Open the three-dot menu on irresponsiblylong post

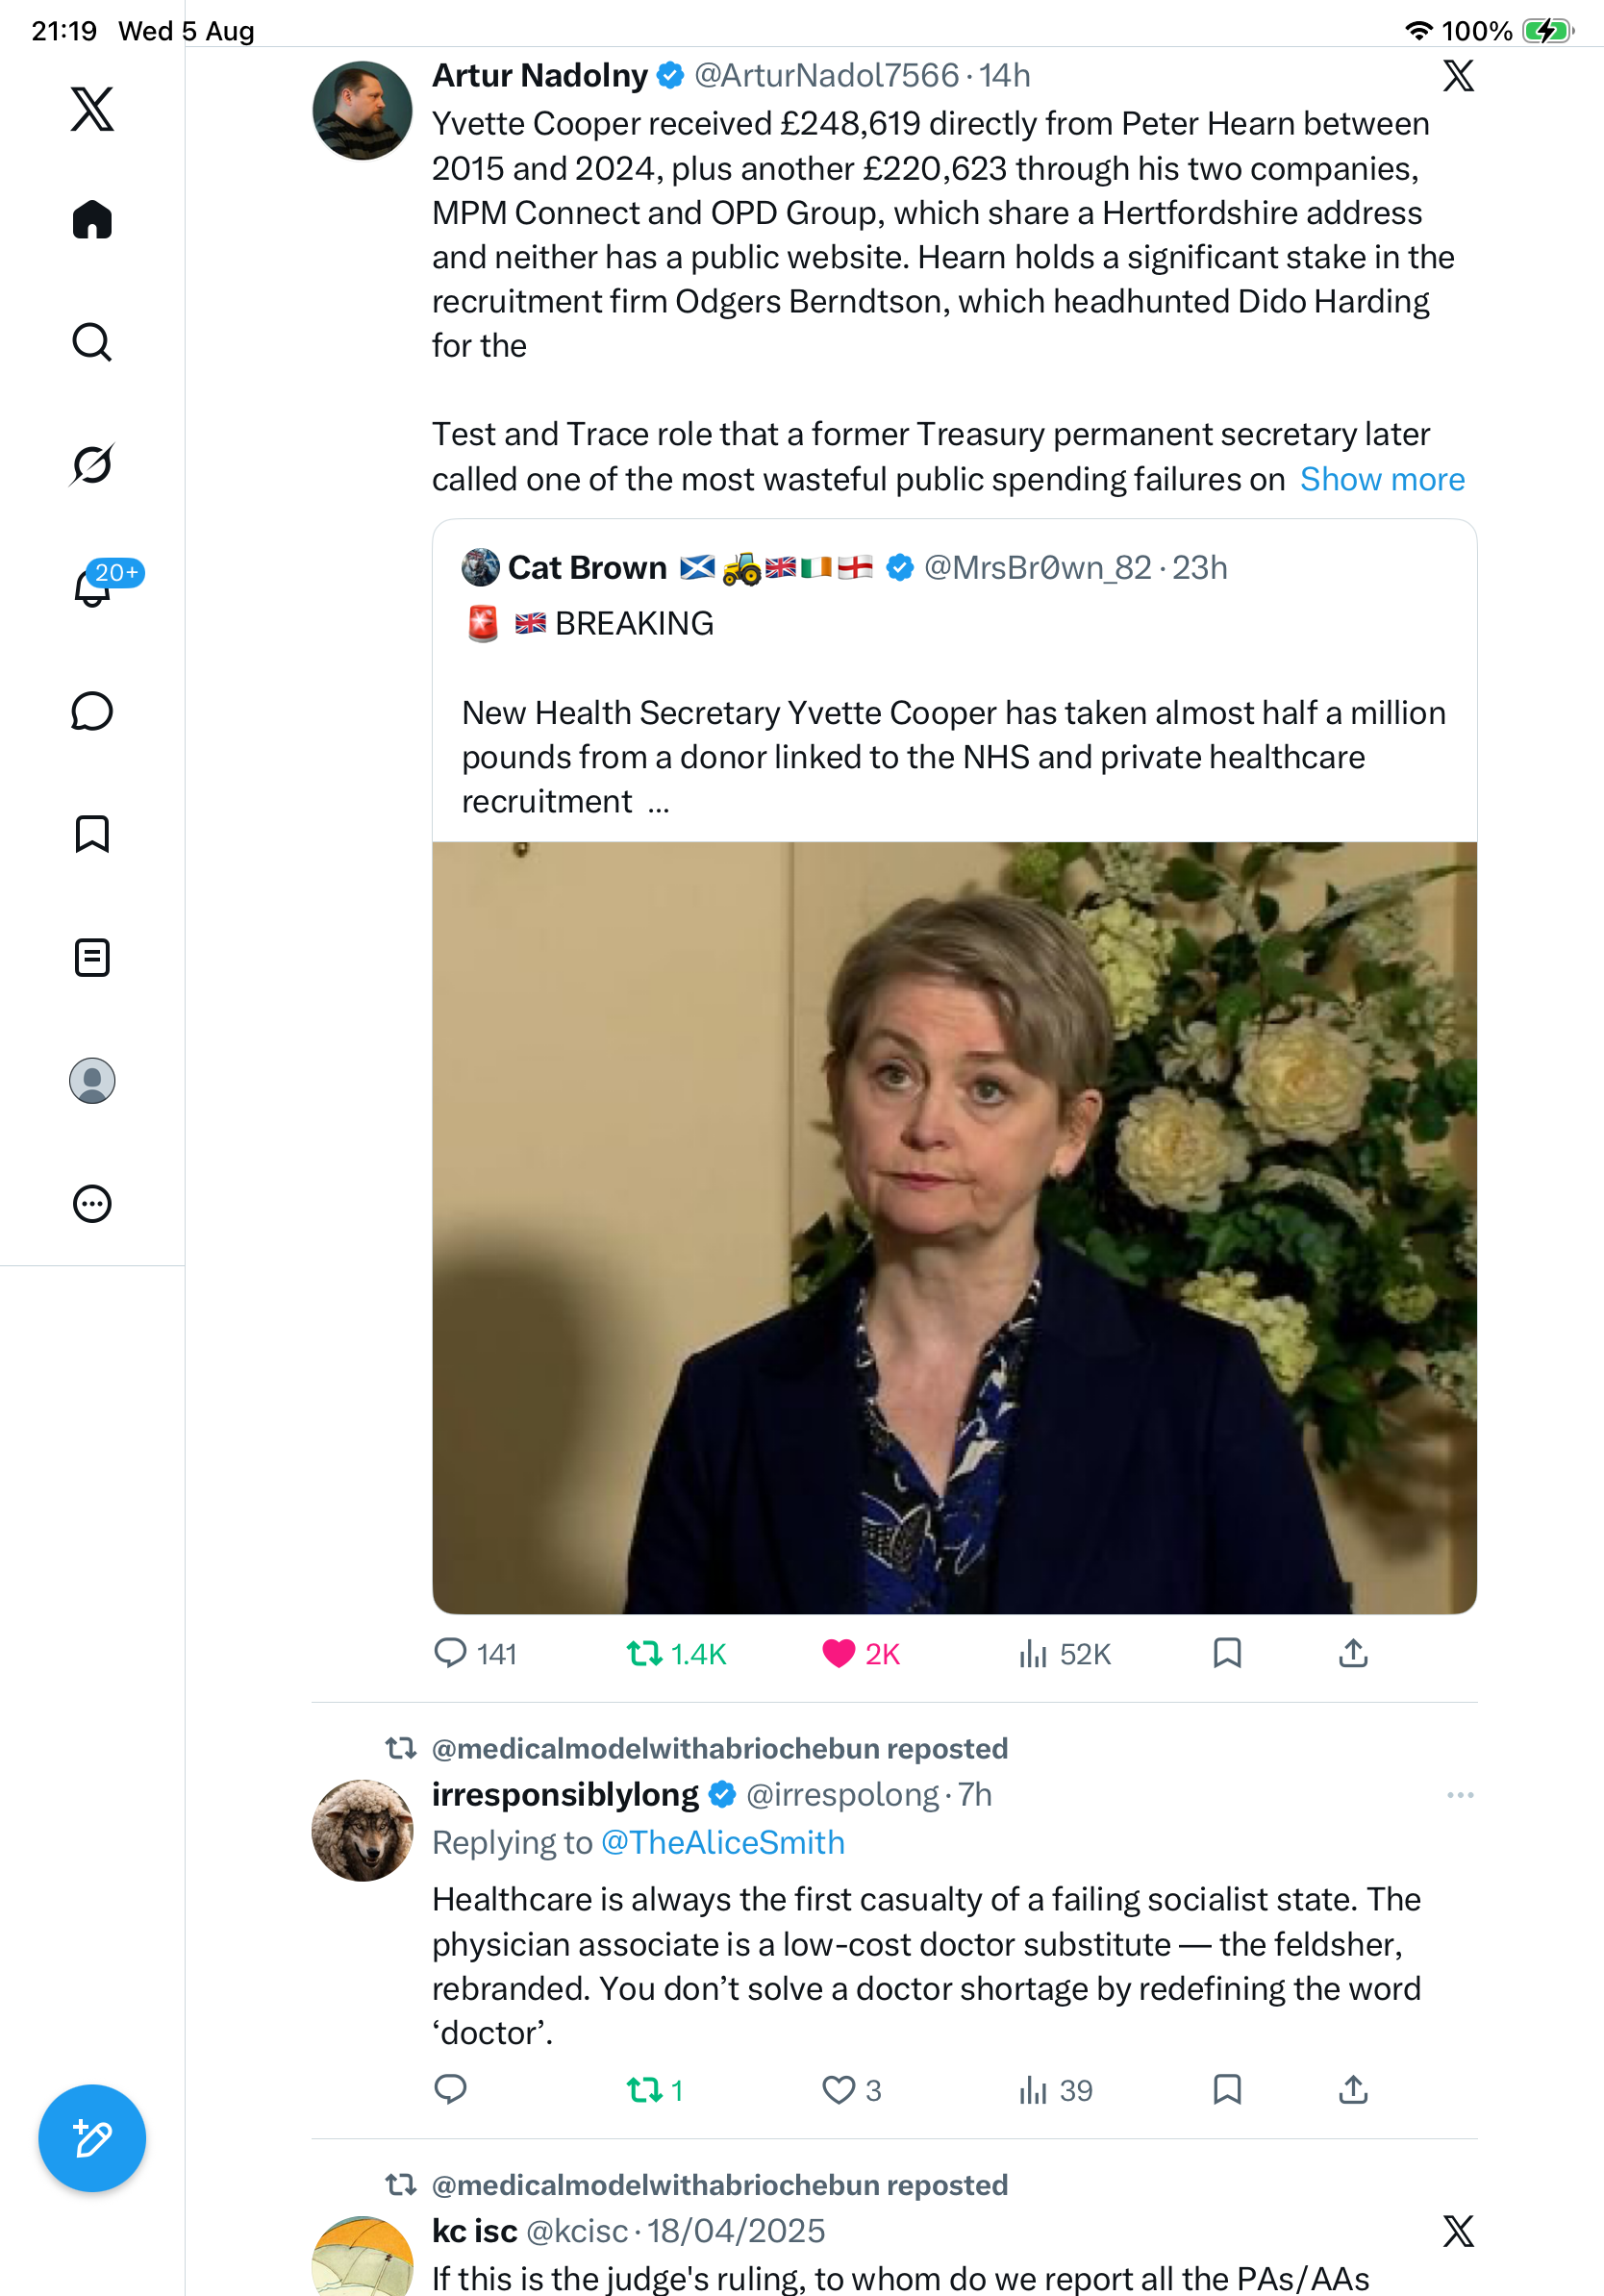[1460, 1795]
